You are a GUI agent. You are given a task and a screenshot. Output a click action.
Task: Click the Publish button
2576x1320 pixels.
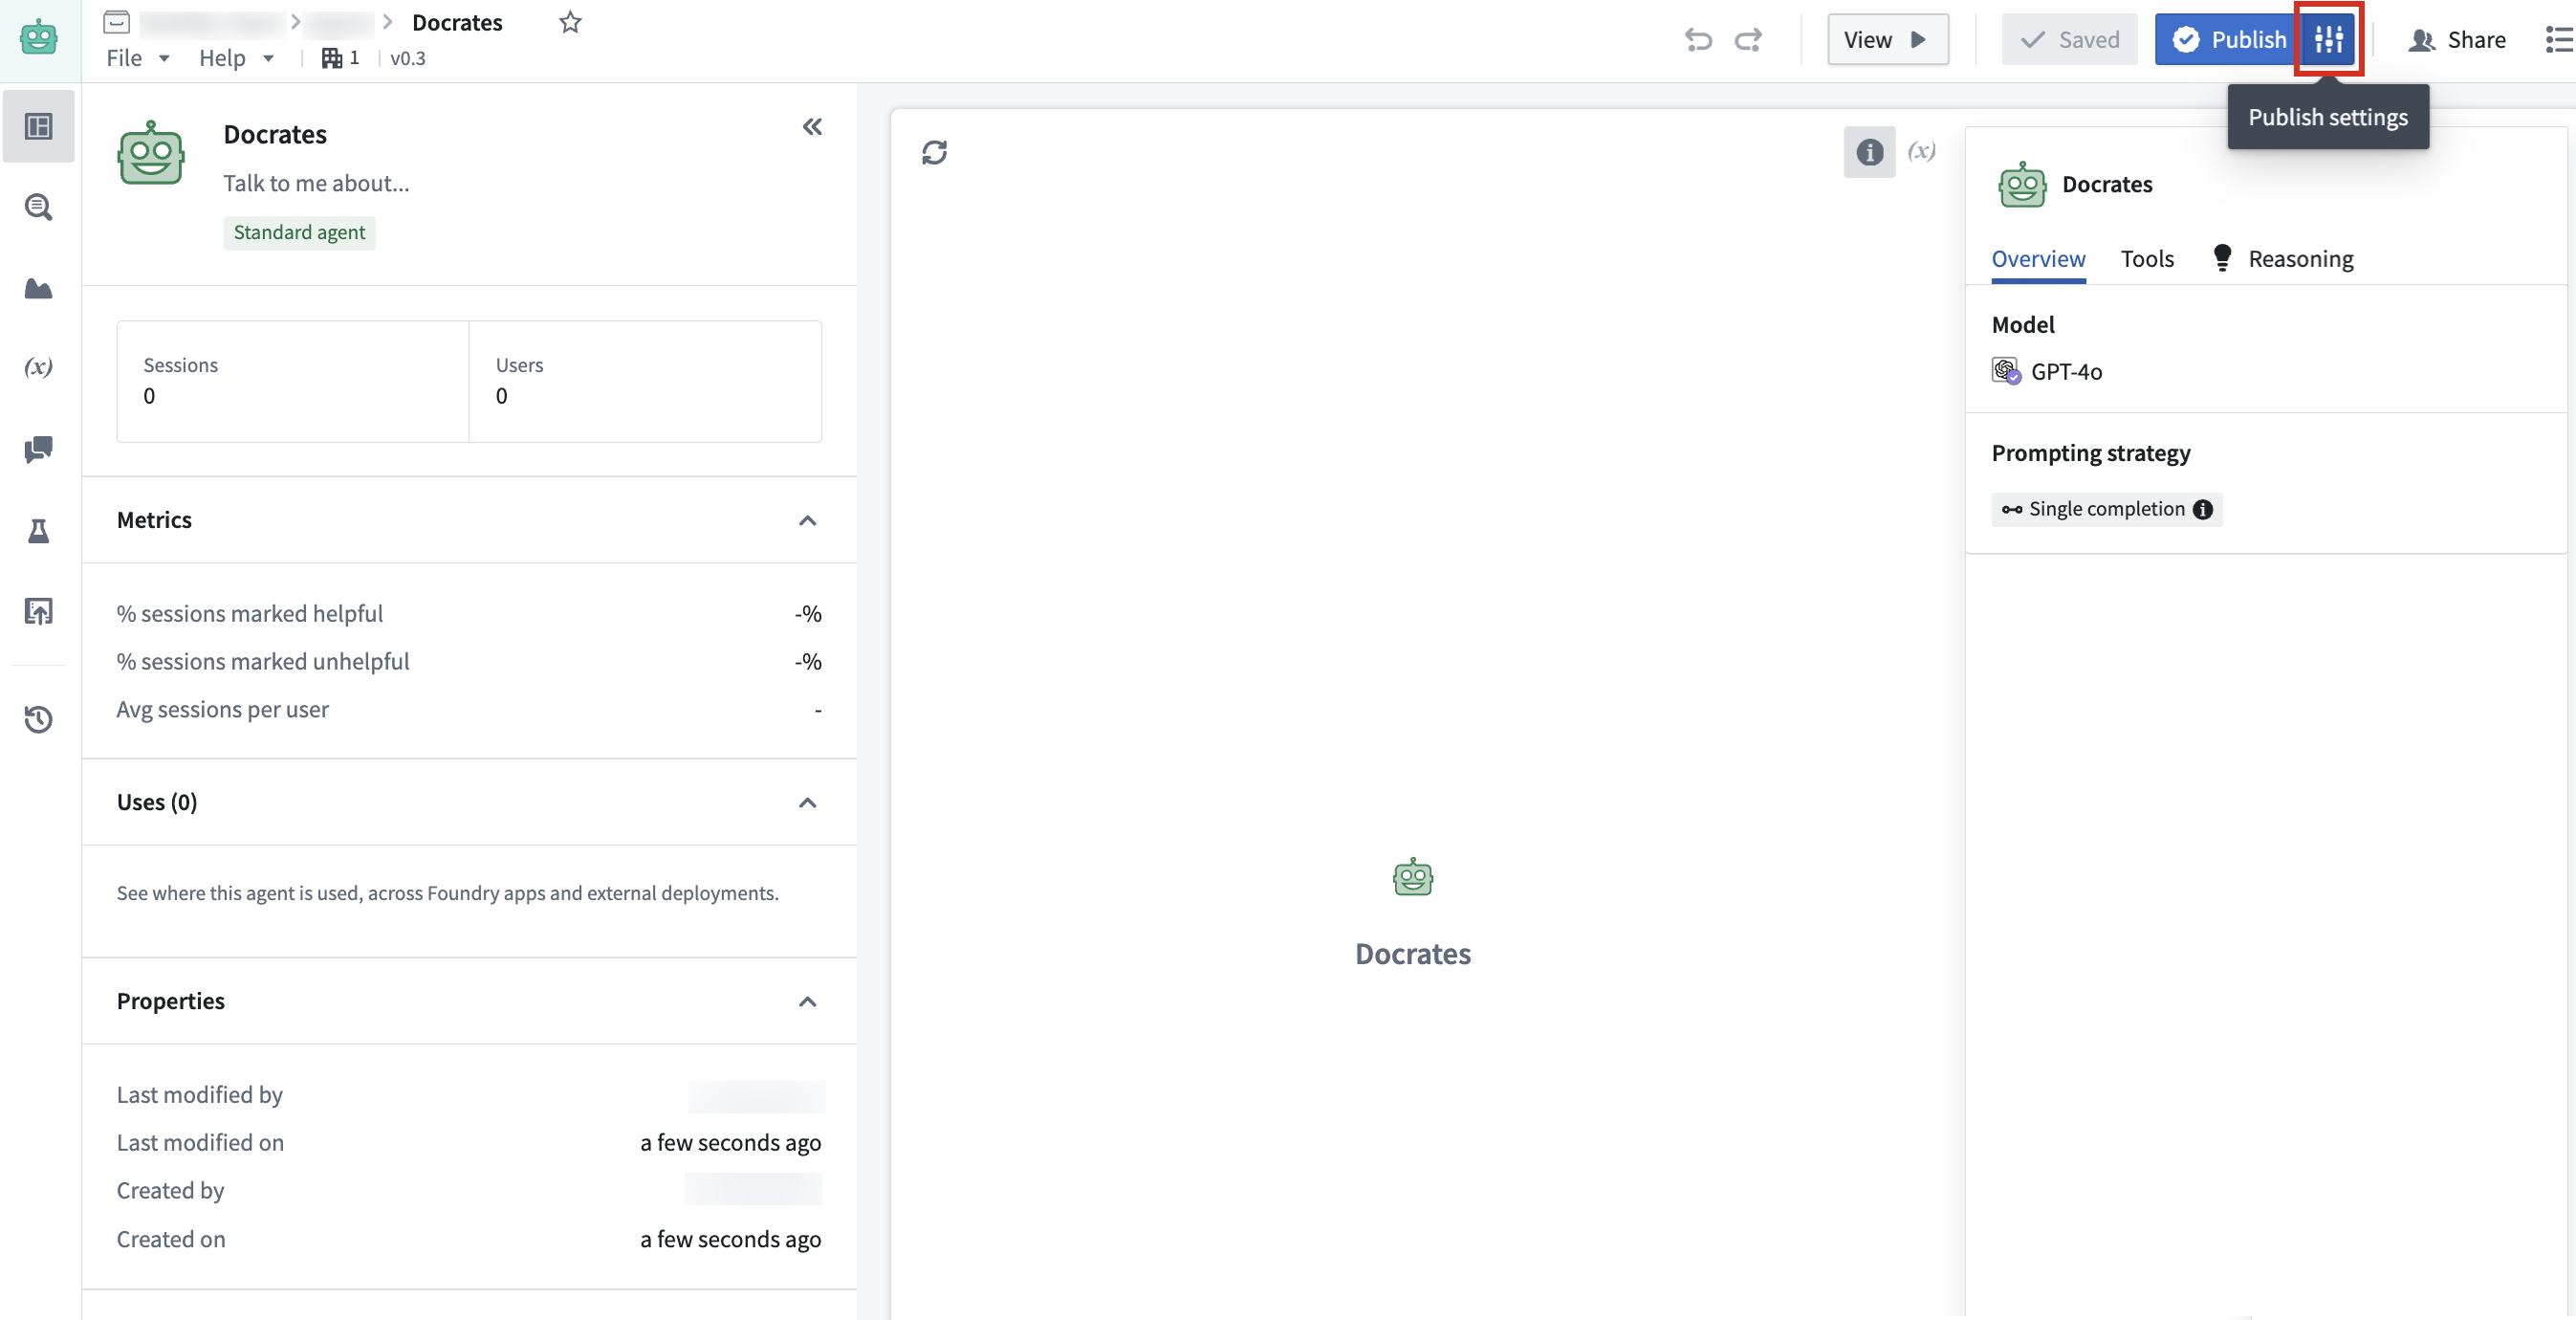[x=2227, y=40]
